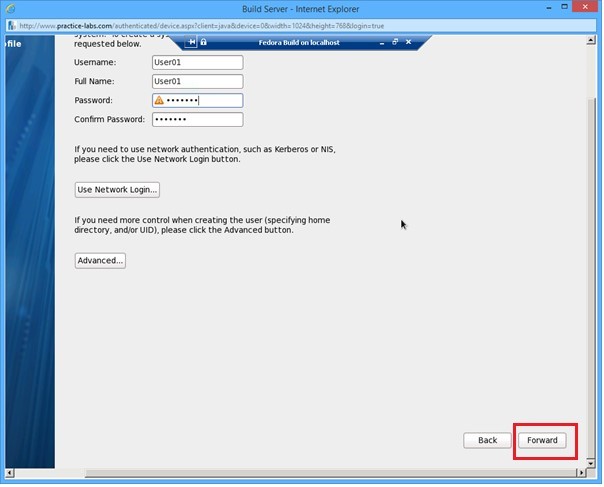Click inside the Username field
Image resolution: width=604 pixels, height=487 pixels.
click(198, 62)
